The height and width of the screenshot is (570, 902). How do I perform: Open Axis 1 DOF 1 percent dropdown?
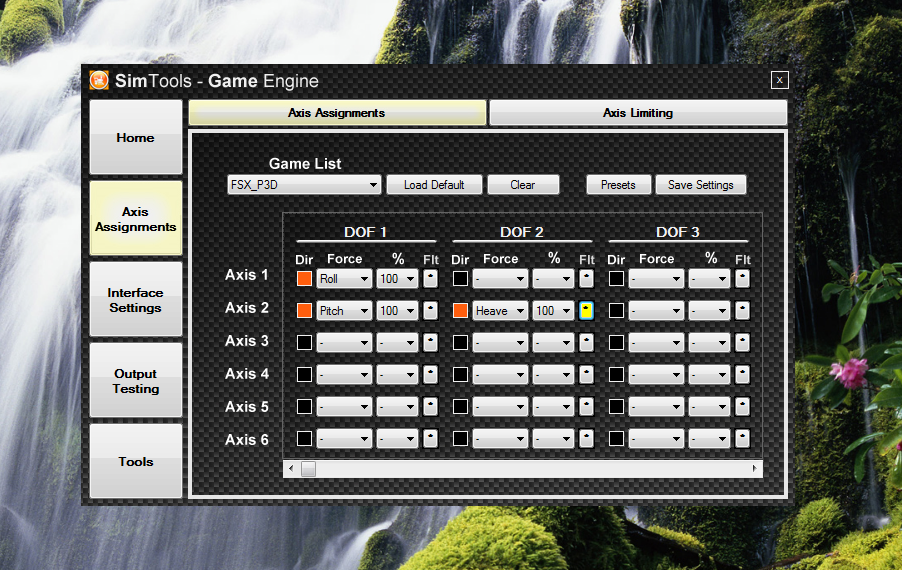[x=398, y=278]
